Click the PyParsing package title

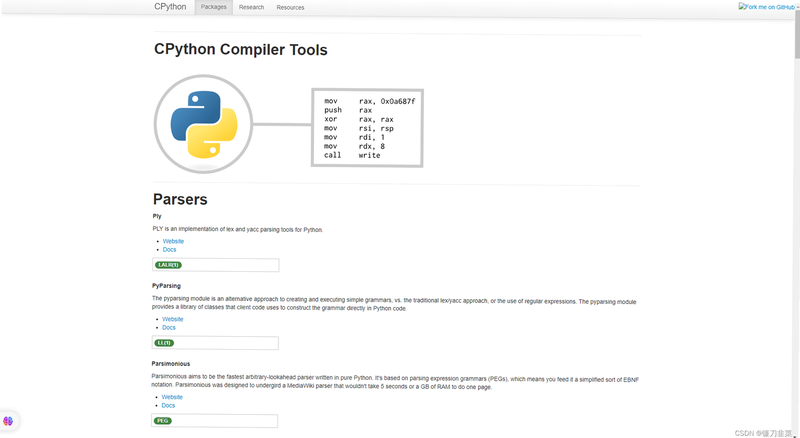point(166,286)
